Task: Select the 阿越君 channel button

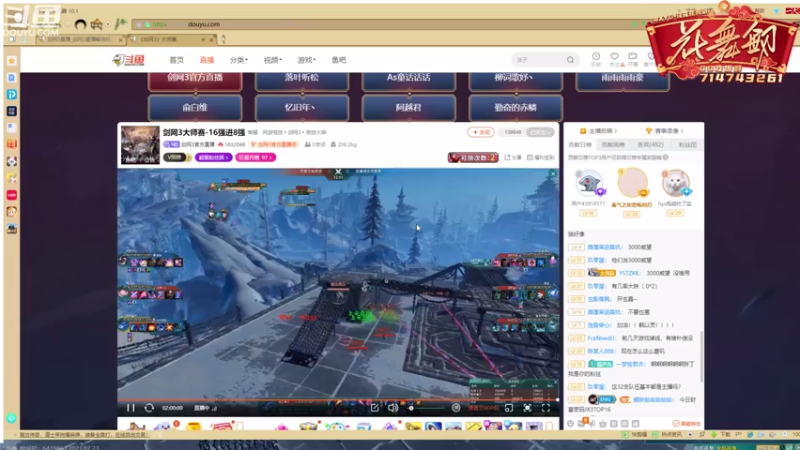Action: [x=409, y=108]
